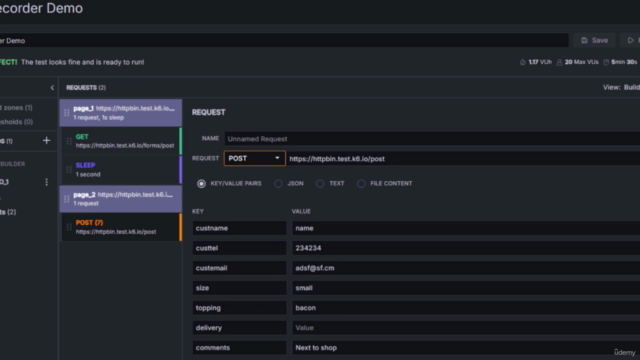The width and height of the screenshot is (640, 360).
Task: Click the Run button beside Save
Action: pyautogui.click(x=631, y=40)
